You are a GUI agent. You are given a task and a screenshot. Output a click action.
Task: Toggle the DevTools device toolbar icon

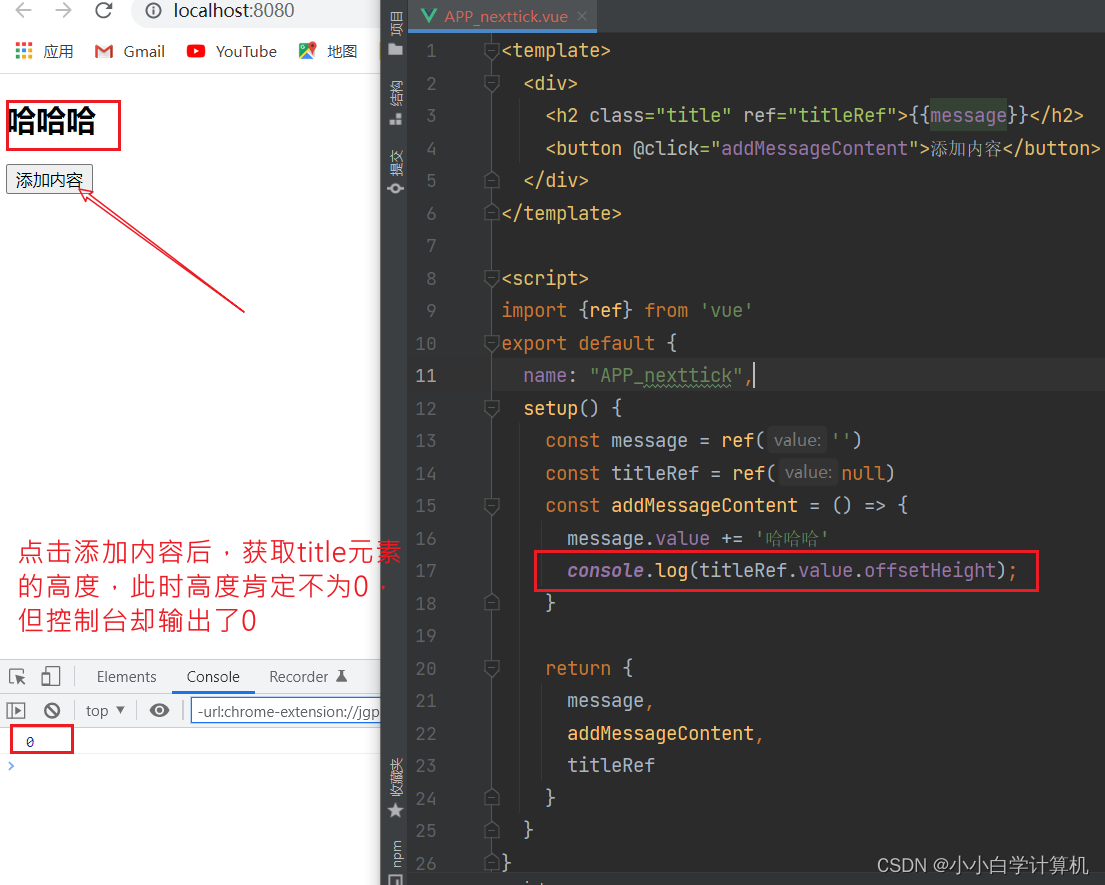click(x=50, y=676)
